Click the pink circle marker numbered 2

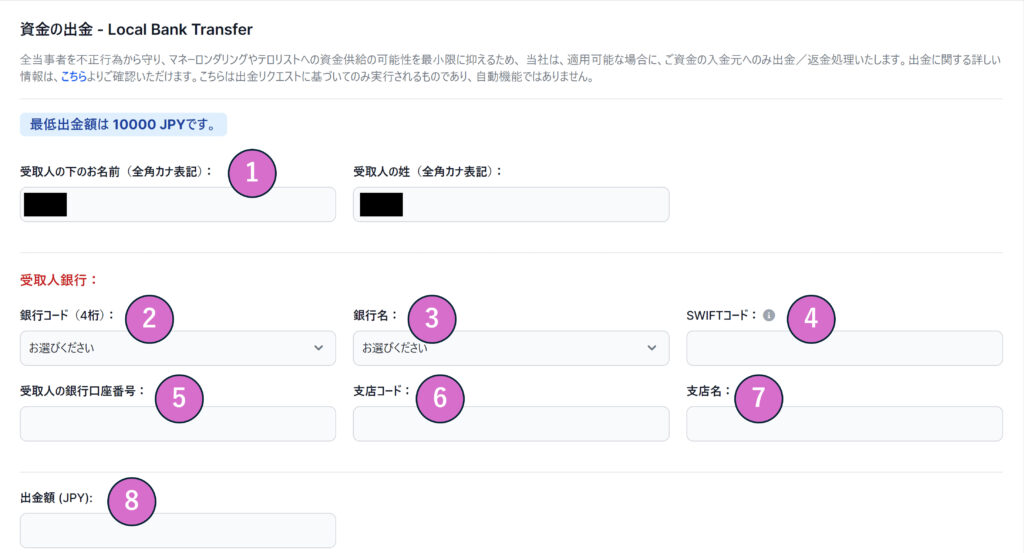coord(149,319)
